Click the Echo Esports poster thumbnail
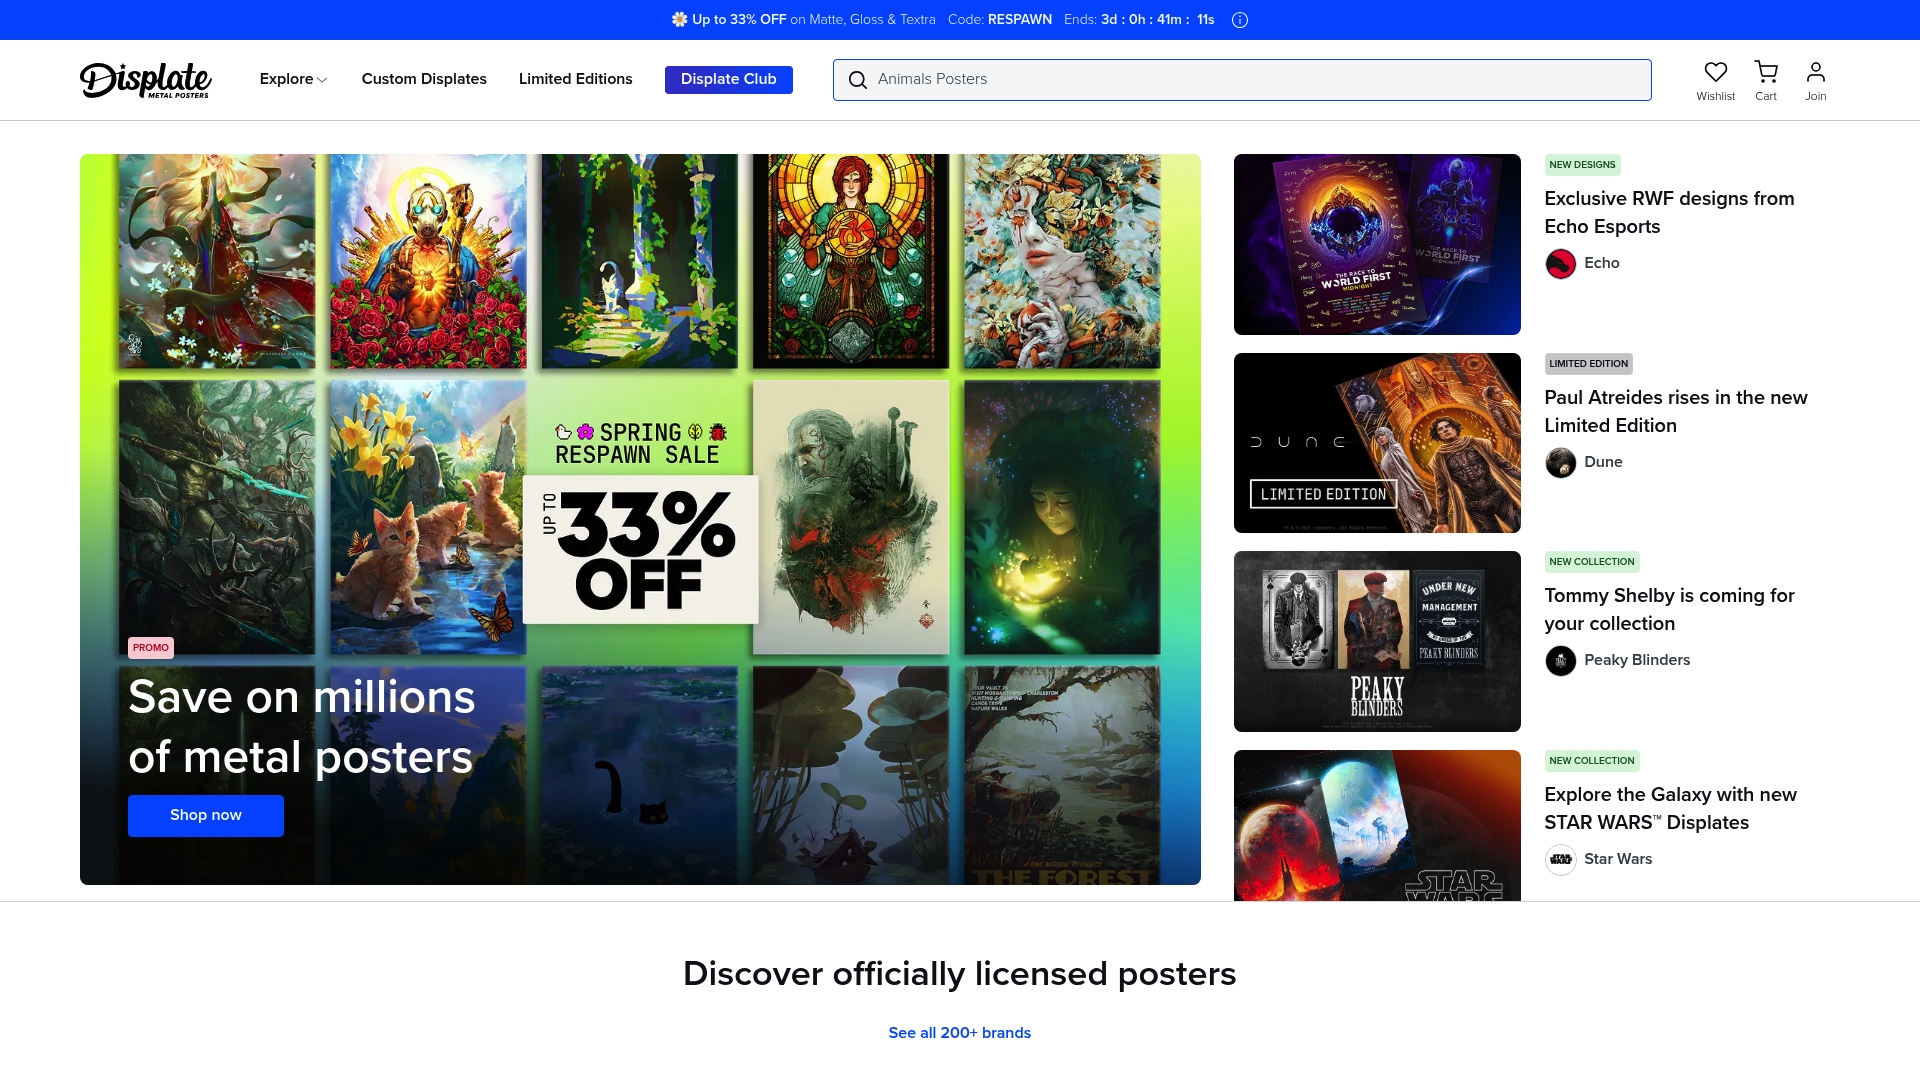 [x=1377, y=244]
